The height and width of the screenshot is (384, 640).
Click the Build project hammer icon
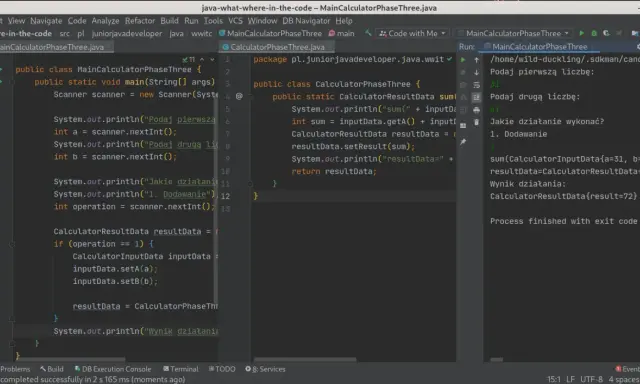(x=368, y=33)
